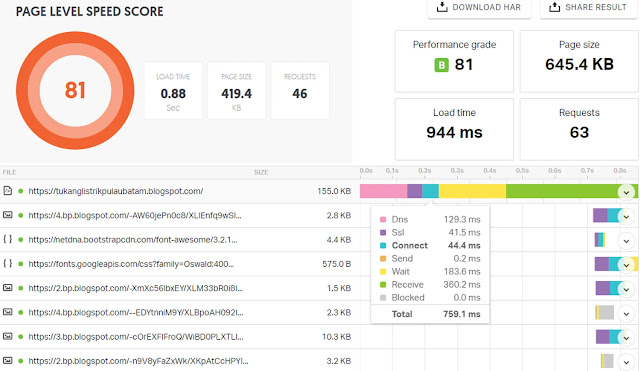
Task: Click the image type icon of the n9V8yFaZxWk row
Action: coord(7,360)
